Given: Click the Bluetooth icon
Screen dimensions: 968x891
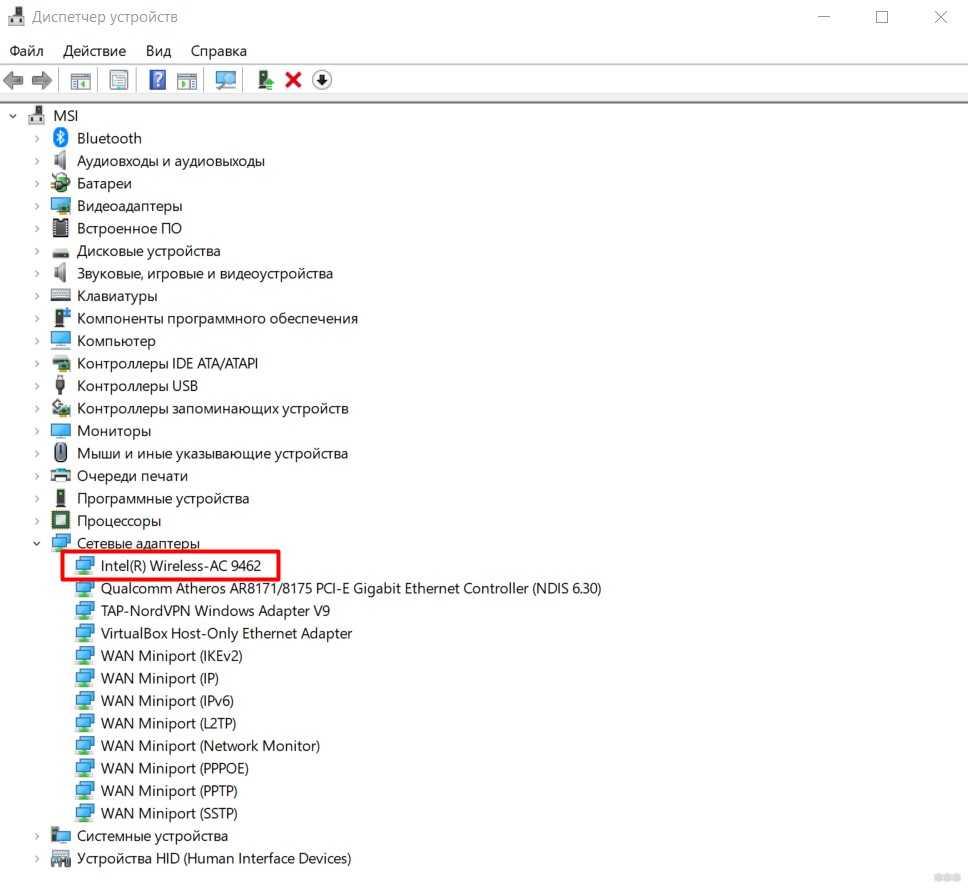Looking at the screenshot, I should pos(60,138).
